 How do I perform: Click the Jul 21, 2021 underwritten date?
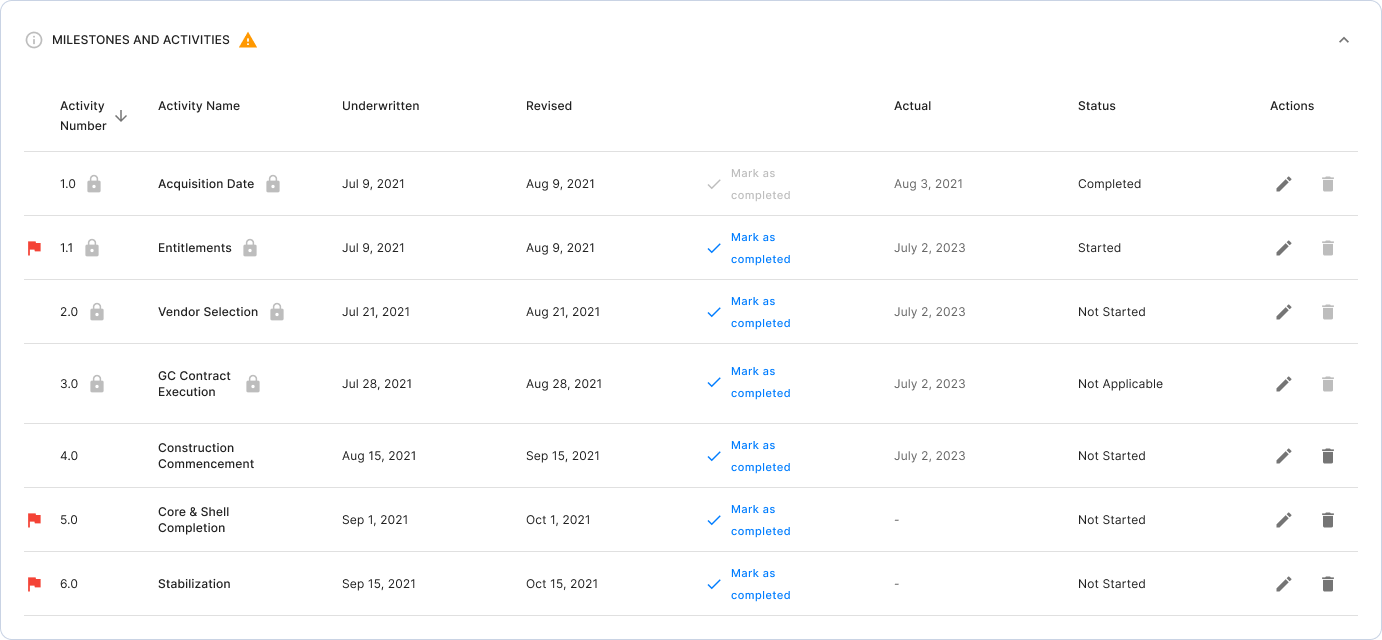pos(376,312)
